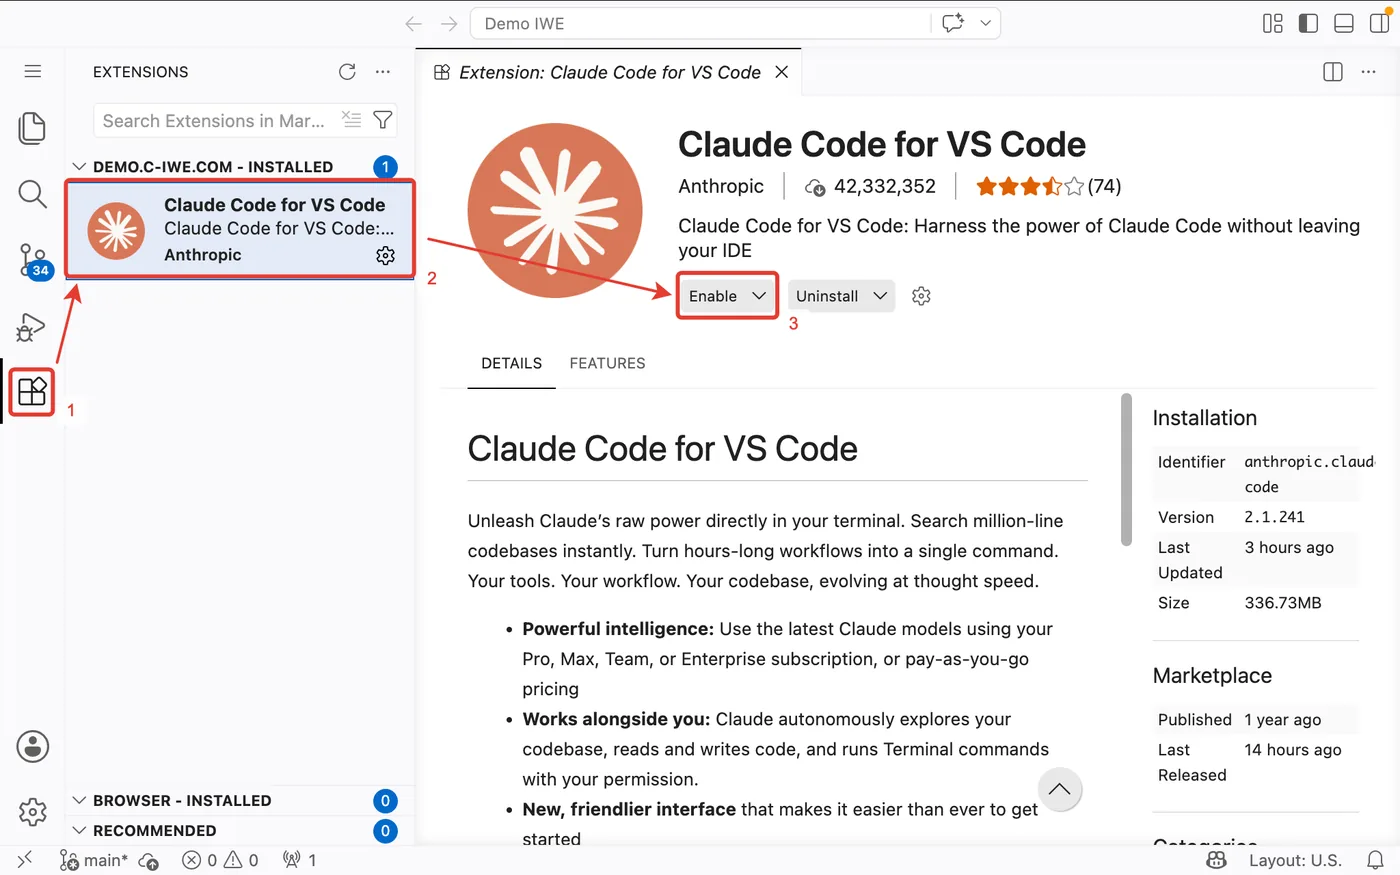1400x875 pixels.
Task: Show forwarded ports count in status bar
Action: (x=300, y=860)
